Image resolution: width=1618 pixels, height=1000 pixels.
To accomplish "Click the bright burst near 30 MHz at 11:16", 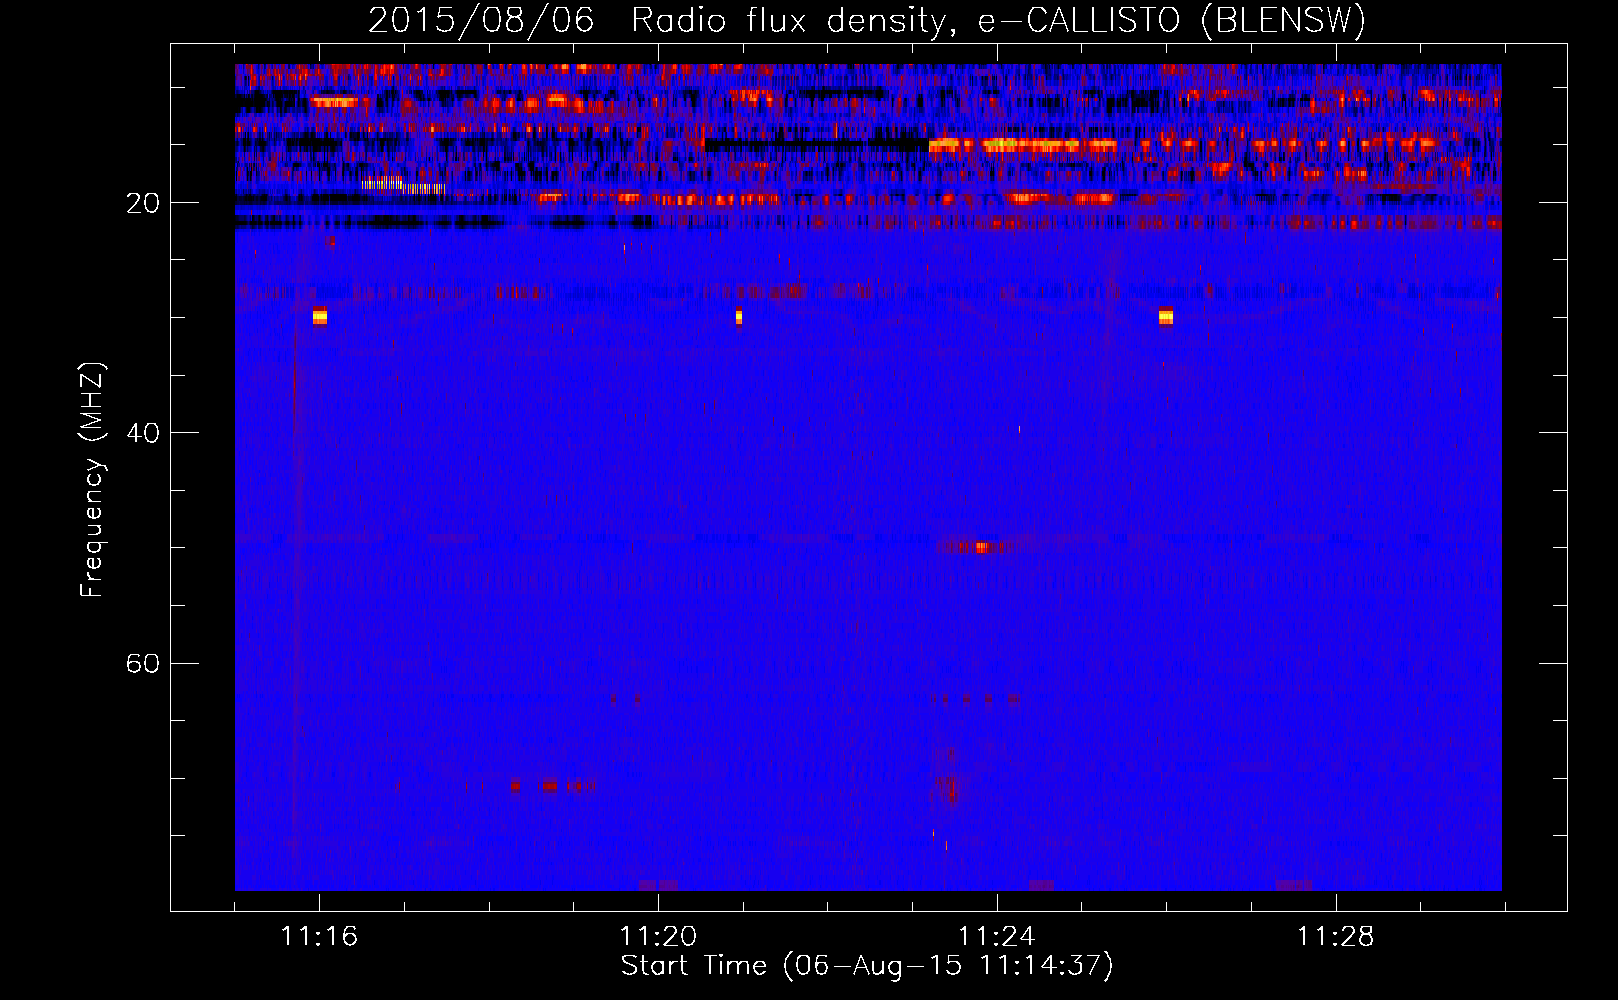I will (x=320, y=316).
